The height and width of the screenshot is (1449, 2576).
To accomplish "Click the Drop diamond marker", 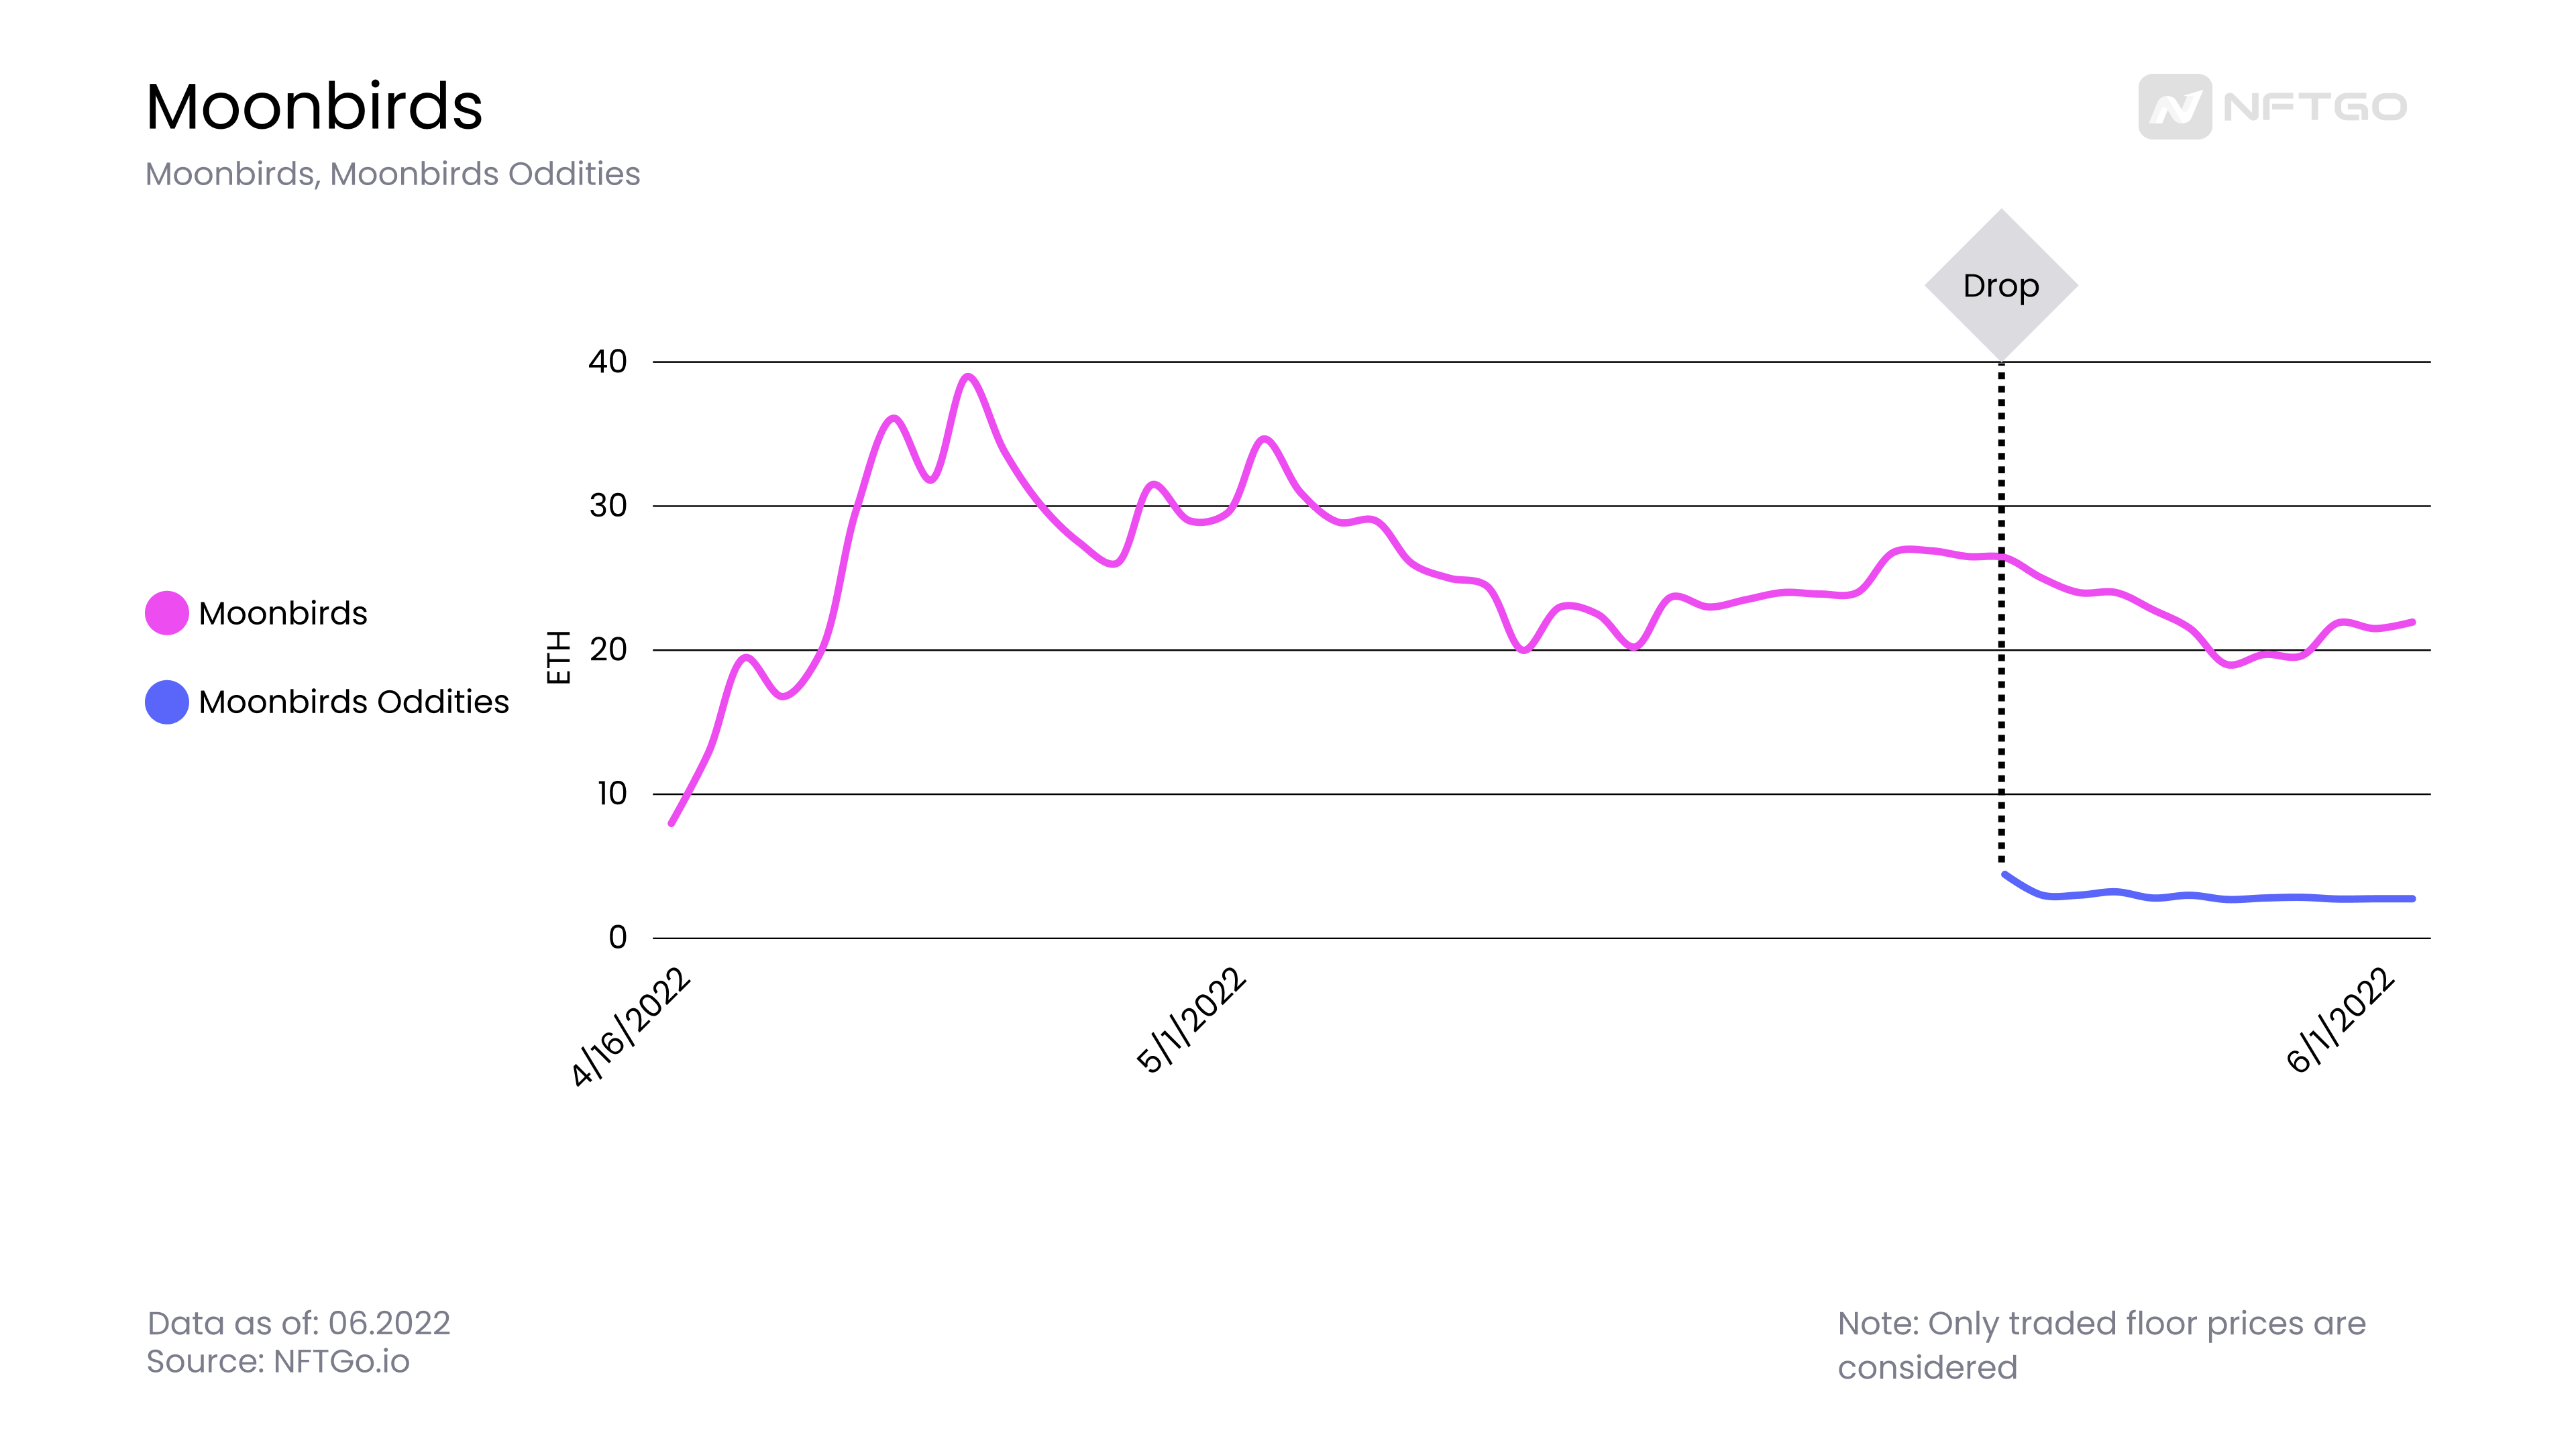I will click(2001, 285).
